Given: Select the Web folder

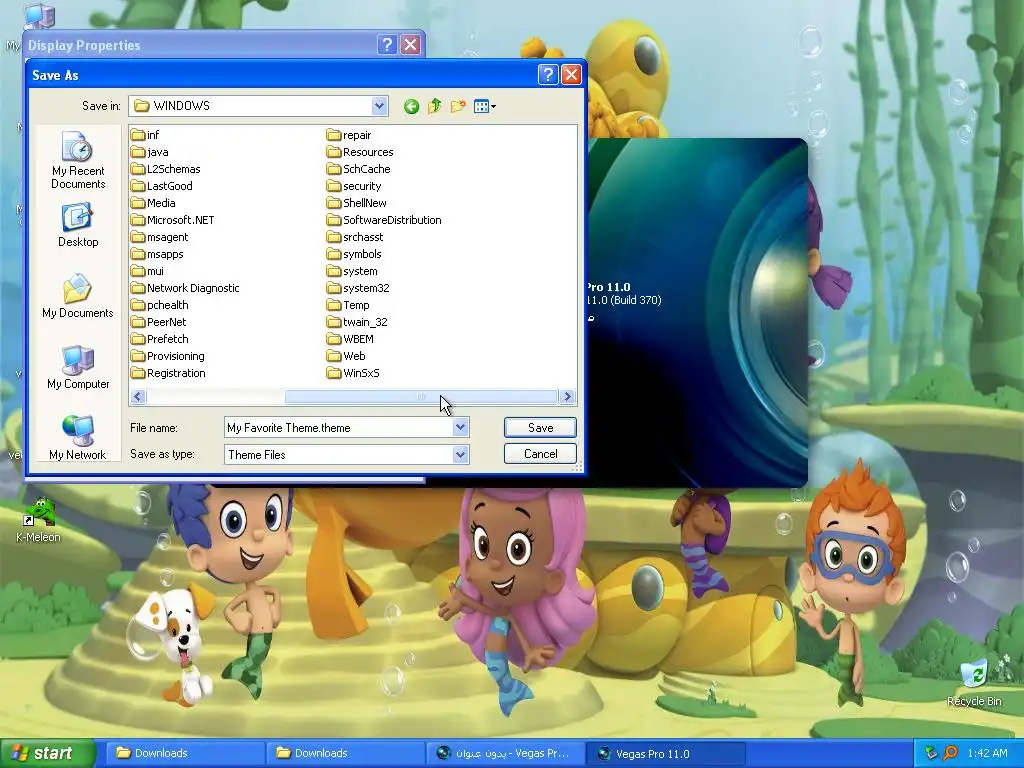Looking at the screenshot, I should [x=346, y=355].
